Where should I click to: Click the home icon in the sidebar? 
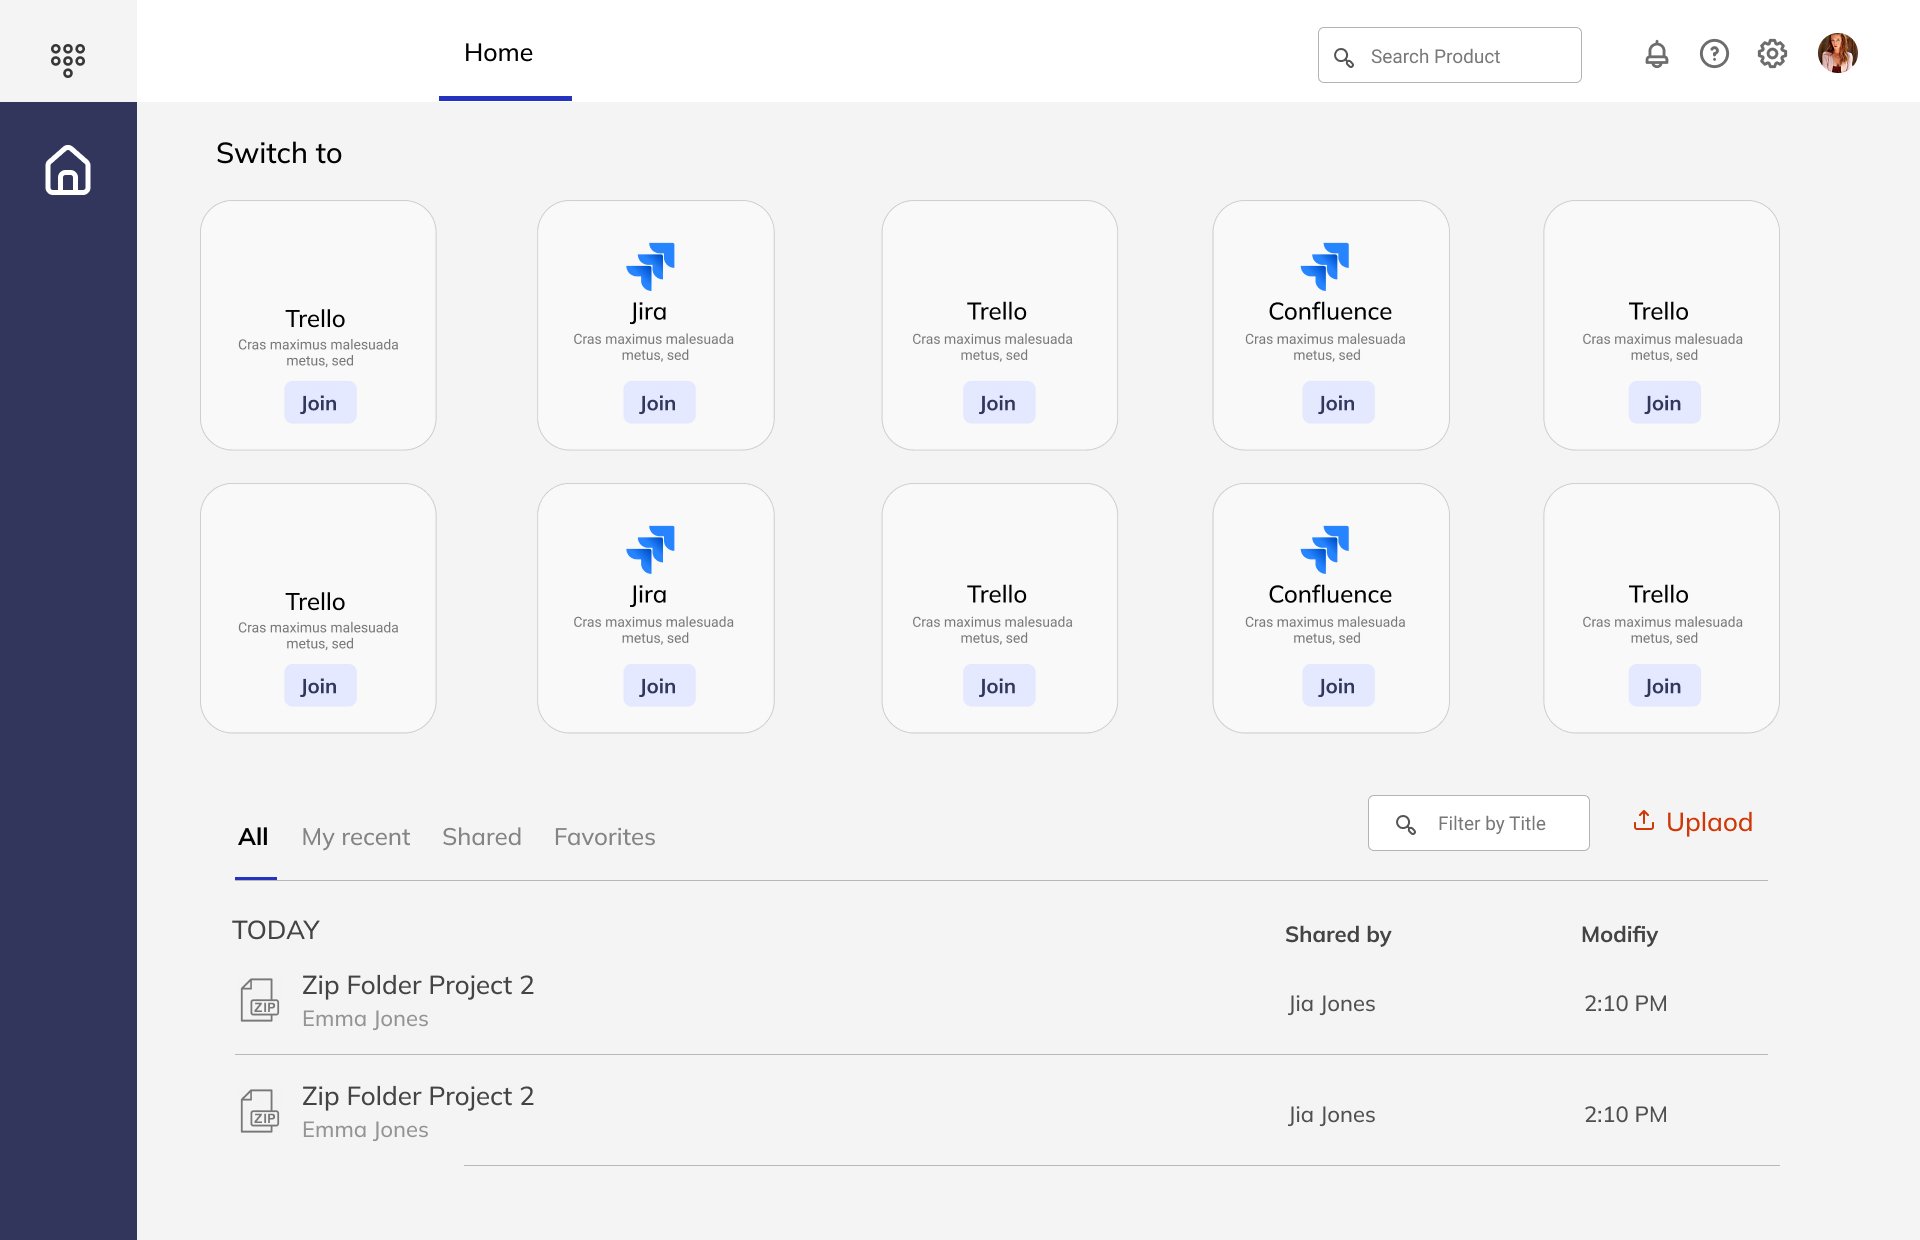[68, 170]
